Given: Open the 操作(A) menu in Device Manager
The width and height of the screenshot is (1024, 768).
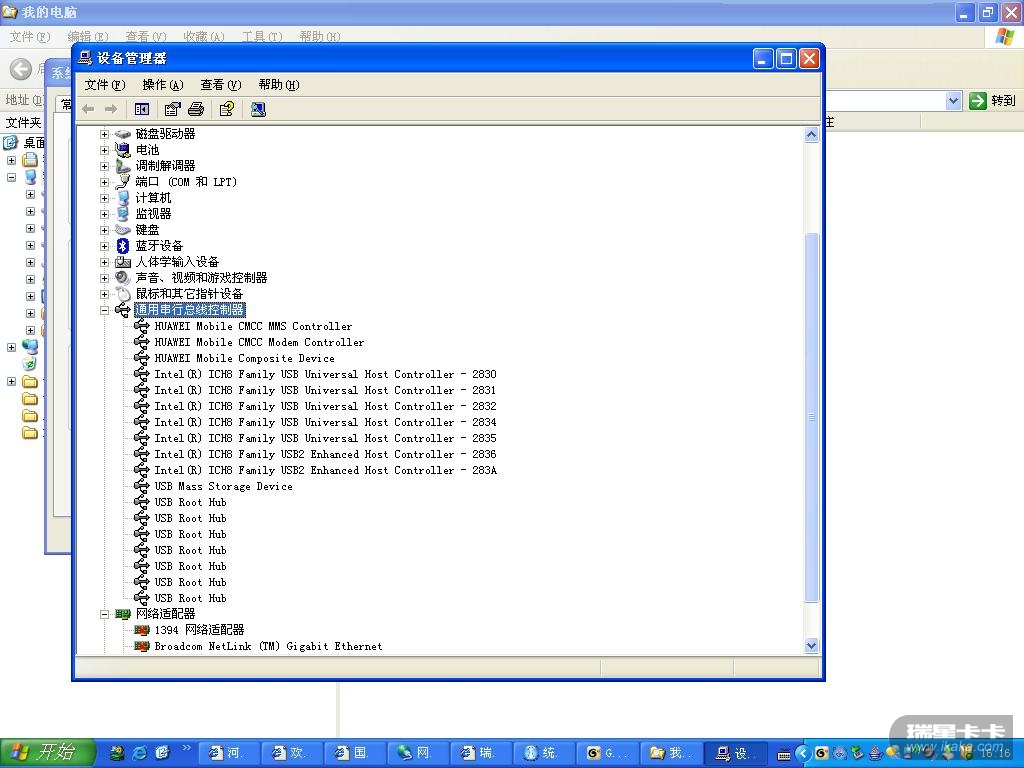Looking at the screenshot, I should (163, 85).
